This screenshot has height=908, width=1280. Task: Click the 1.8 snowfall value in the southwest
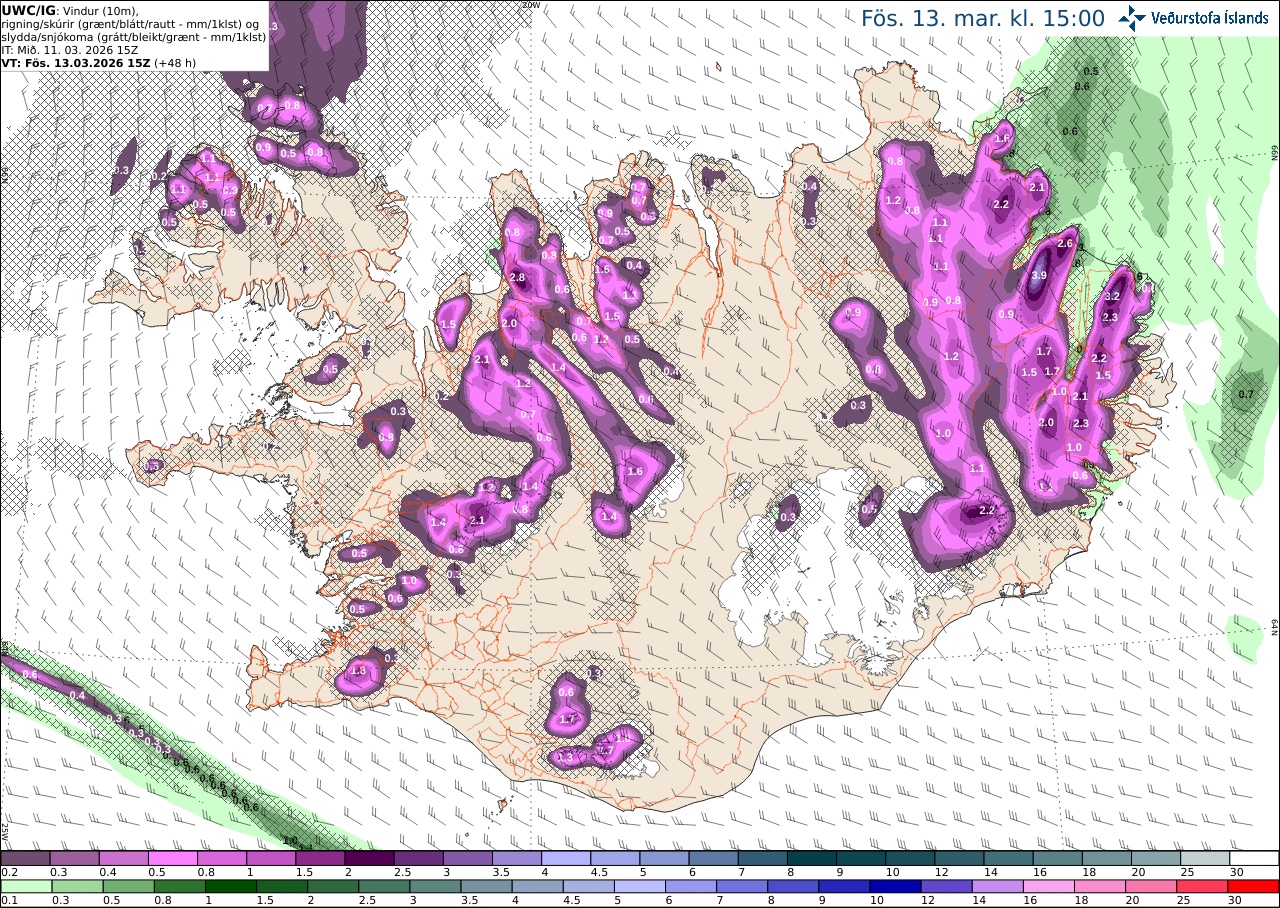tap(359, 670)
